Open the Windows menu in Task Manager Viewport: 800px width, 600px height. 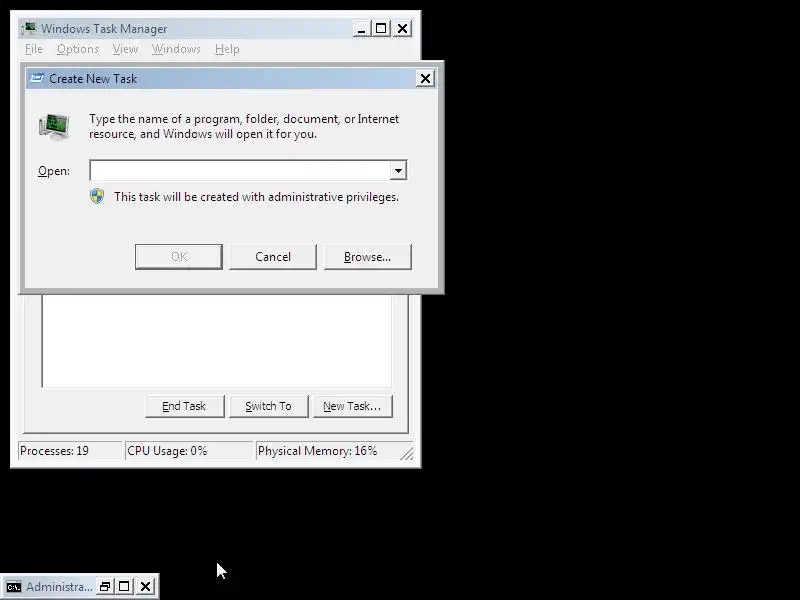click(176, 49)
